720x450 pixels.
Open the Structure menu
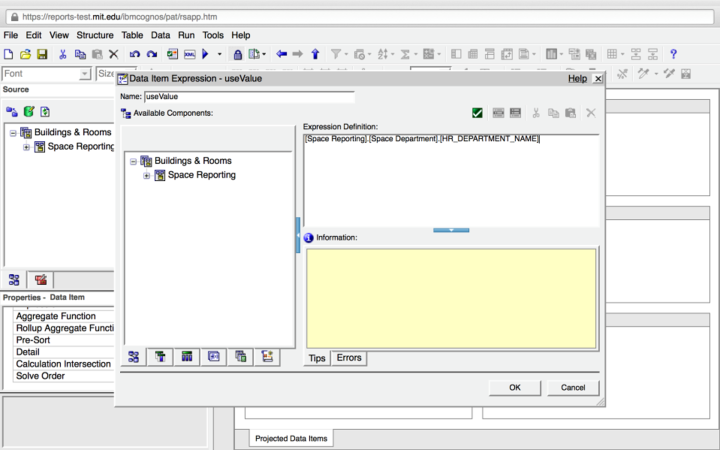(95, 35)
